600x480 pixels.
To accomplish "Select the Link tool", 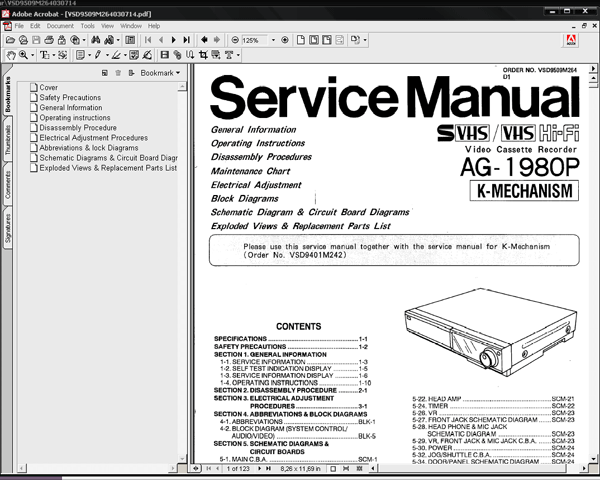I will pyautogui.click(x=178, y=56).
